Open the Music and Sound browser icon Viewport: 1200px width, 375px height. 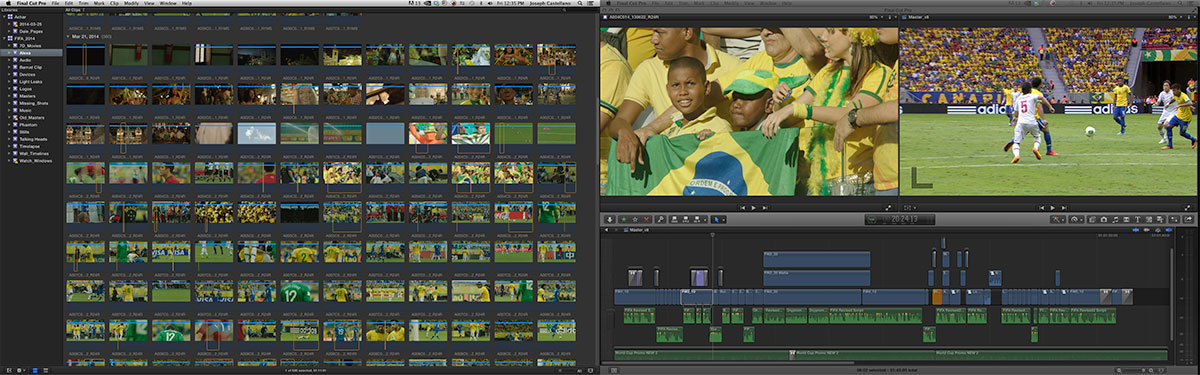[x=1115, y=219]
